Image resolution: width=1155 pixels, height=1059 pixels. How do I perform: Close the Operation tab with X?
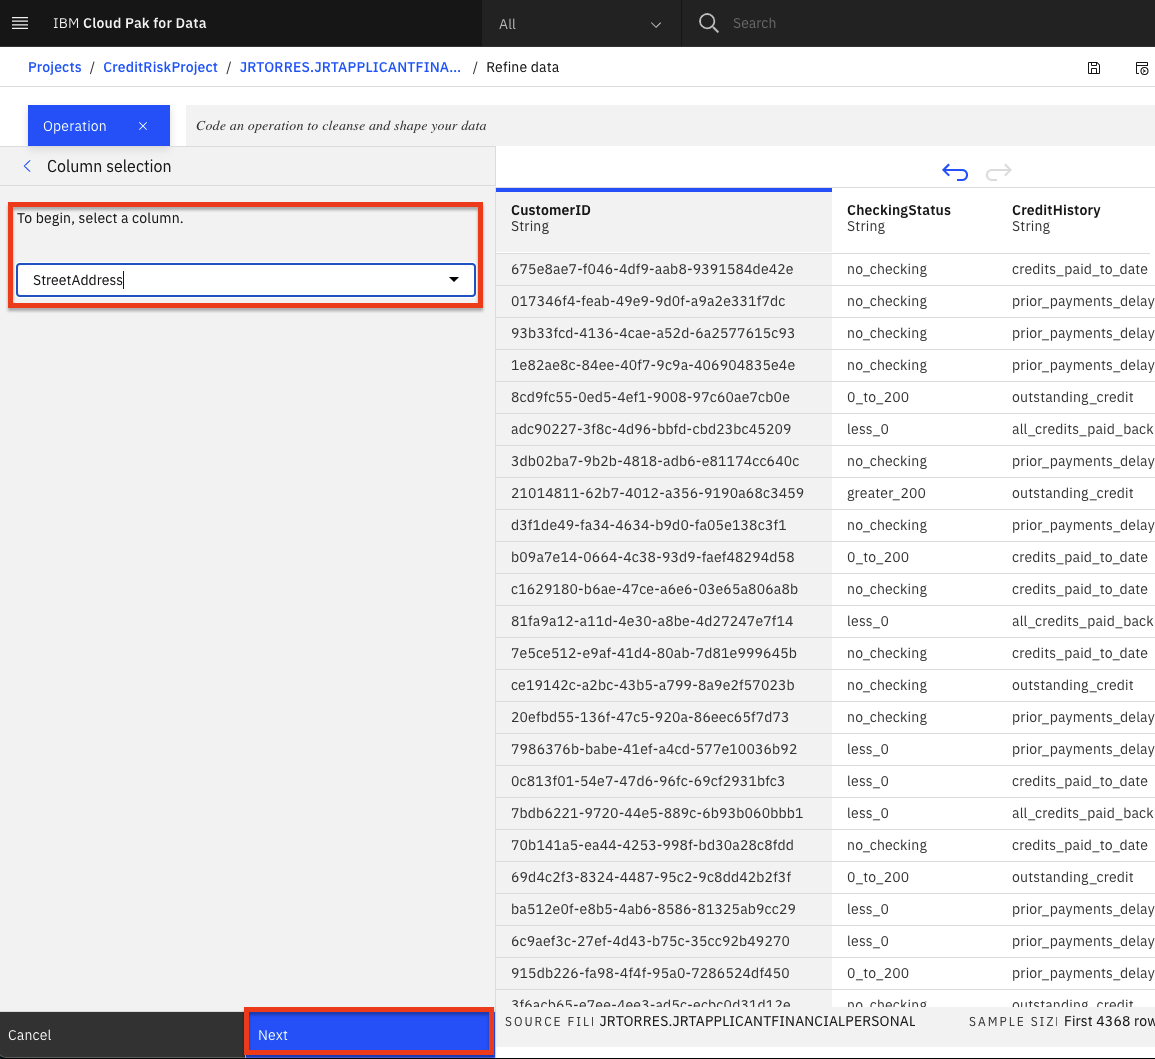click(x=143, y=126)
